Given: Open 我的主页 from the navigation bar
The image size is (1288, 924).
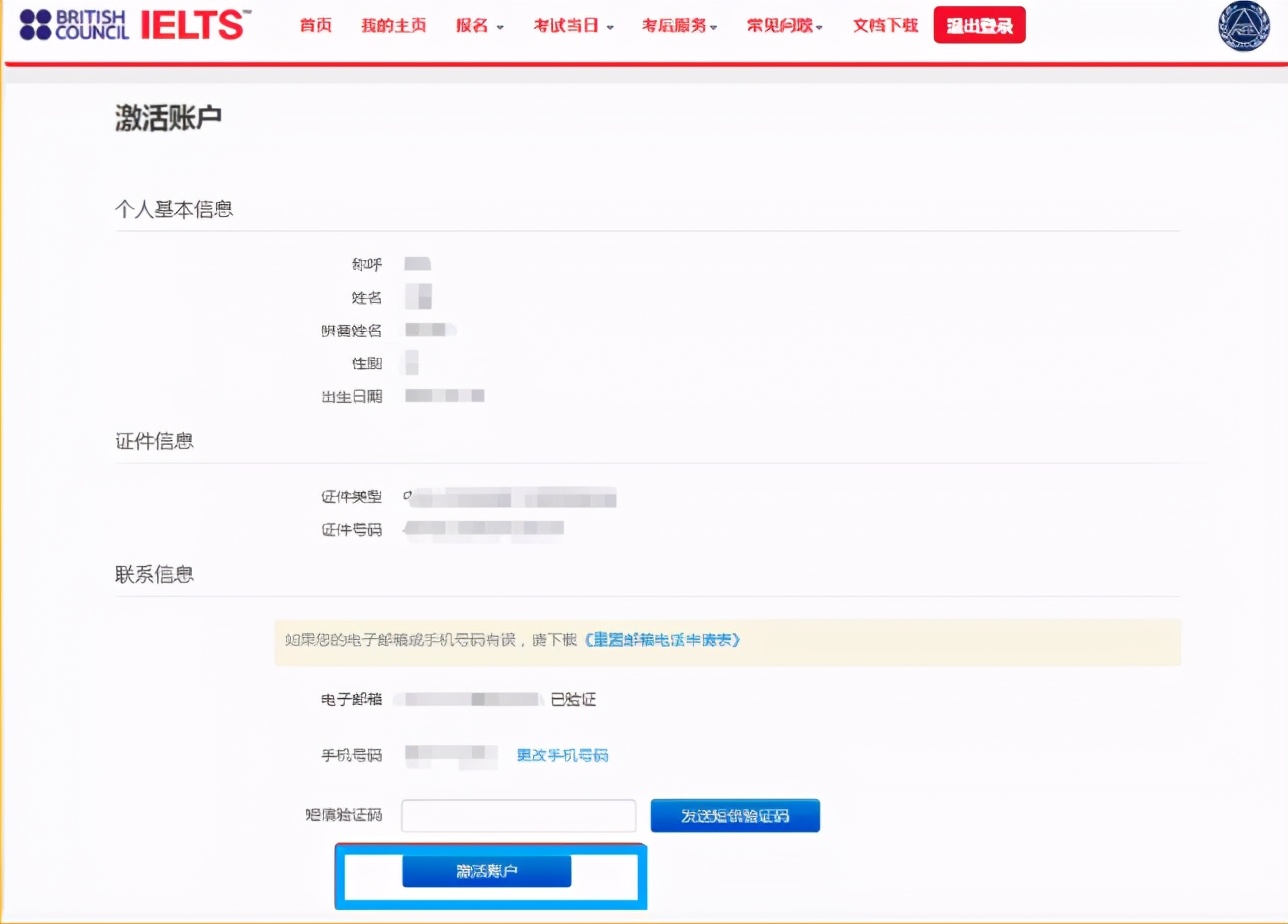Looking at the screenshot, I should click(392, 26).
